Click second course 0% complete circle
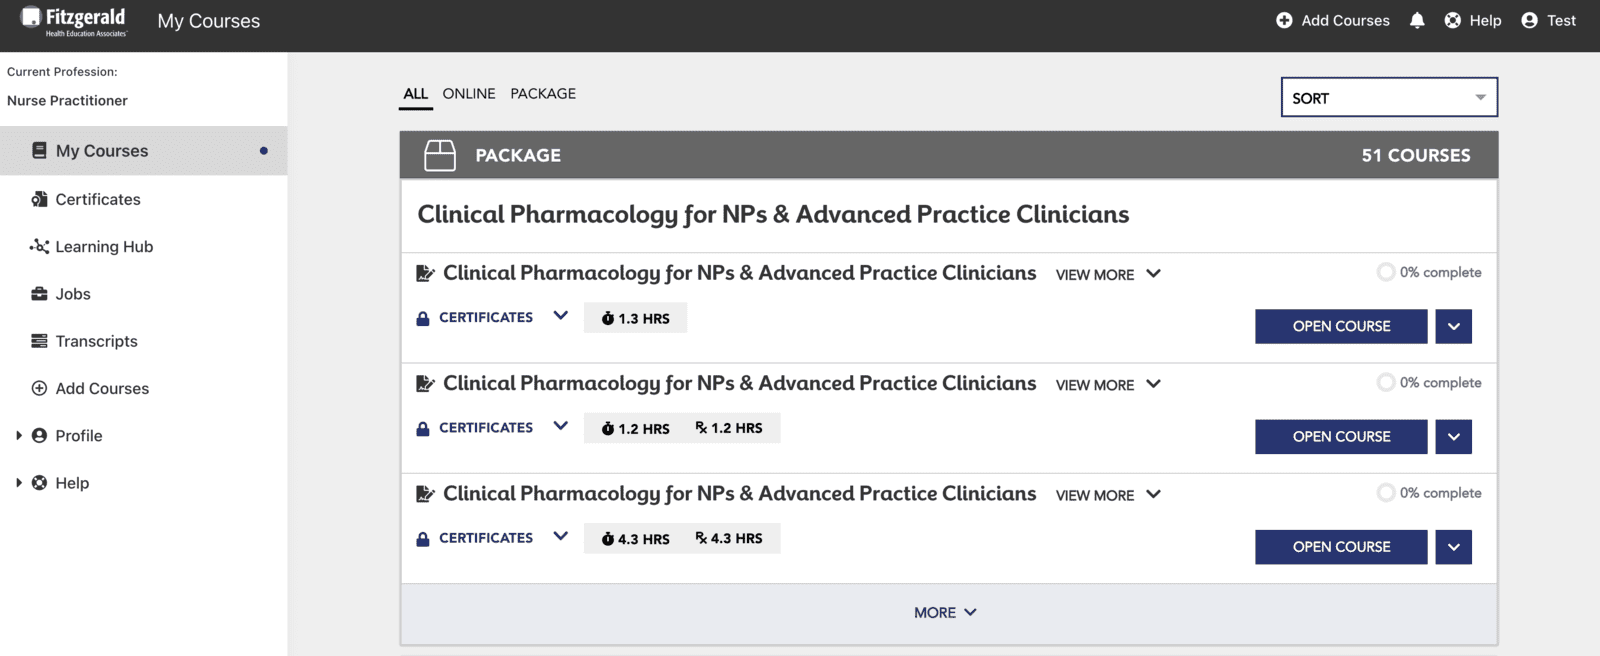 [x=1386, y=382]
